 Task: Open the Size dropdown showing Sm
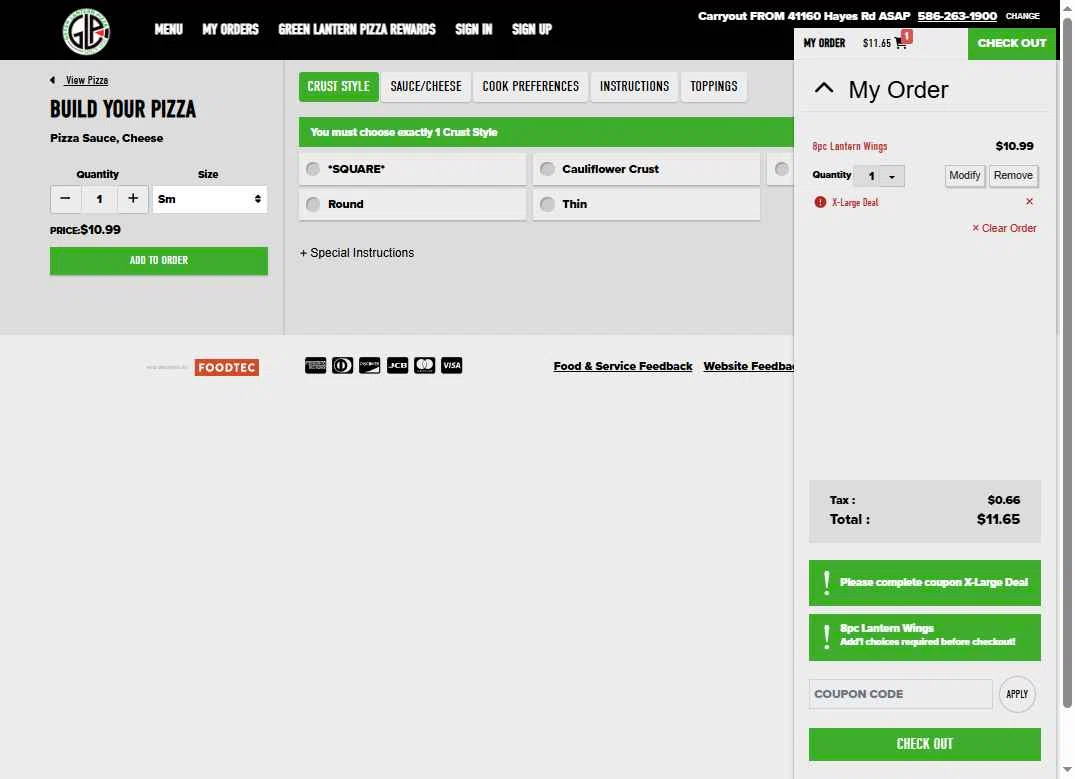(x=210, y=199)
